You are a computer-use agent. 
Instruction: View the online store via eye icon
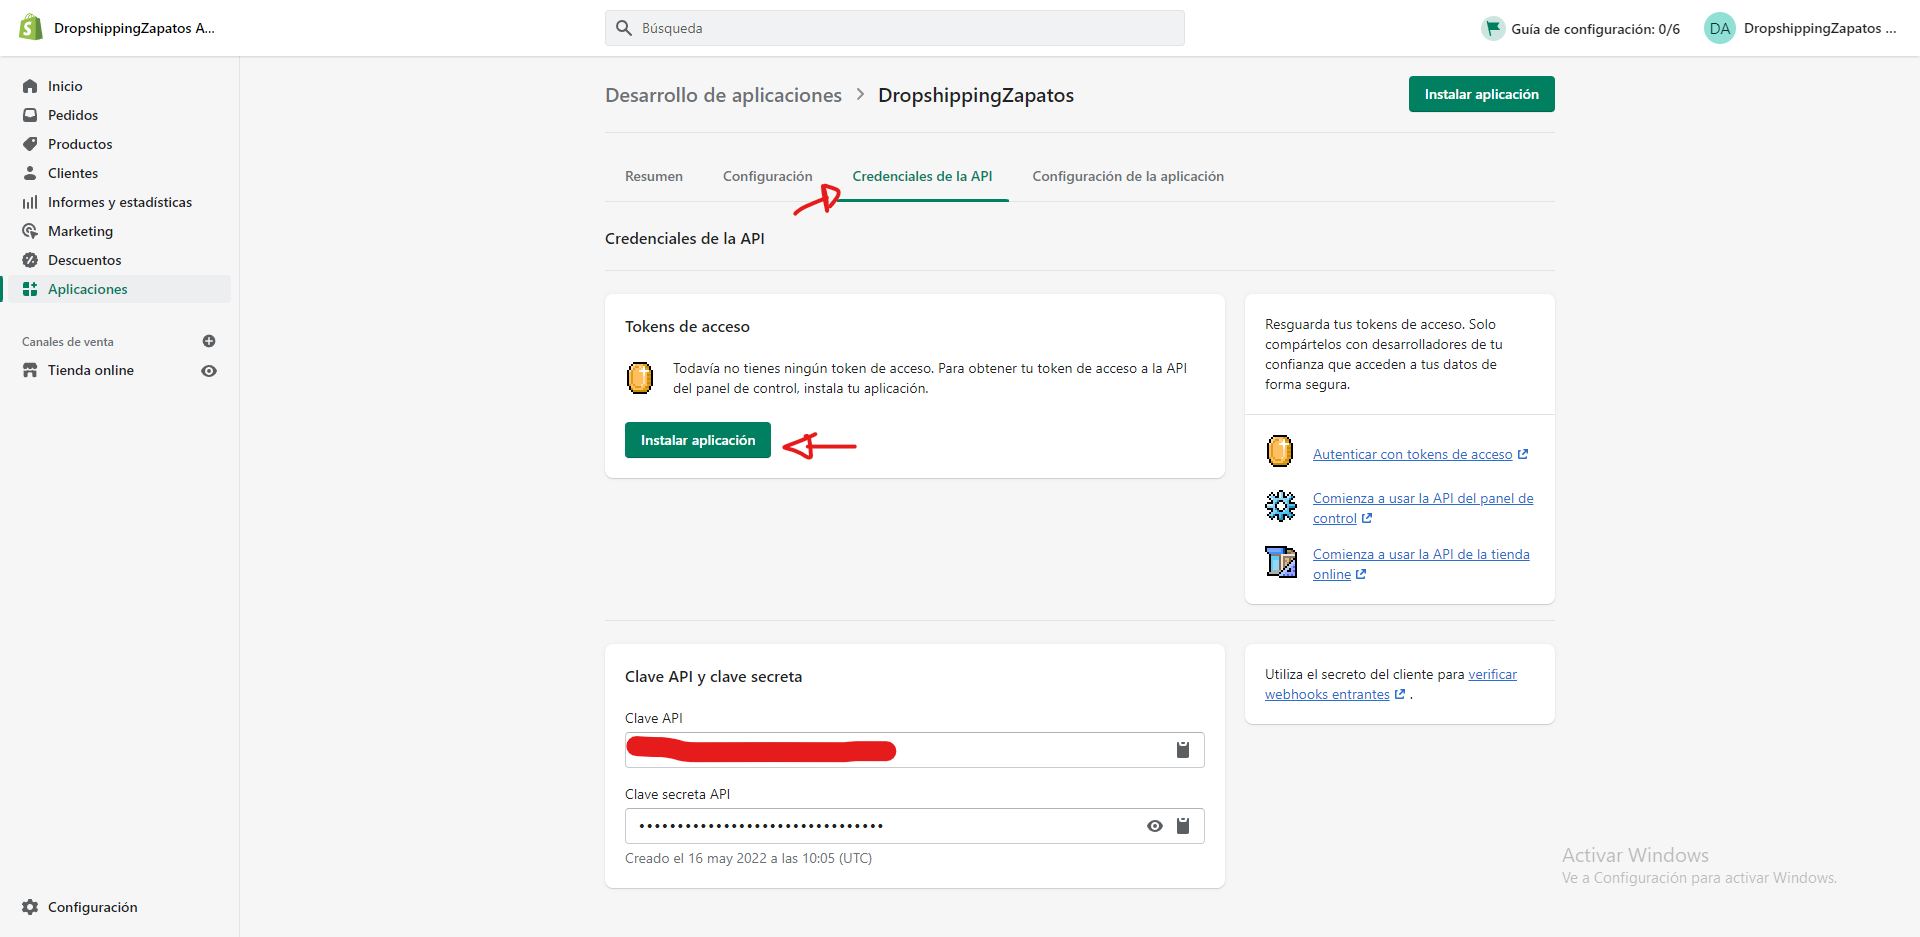pyautogui.click(x=209, y=371)
